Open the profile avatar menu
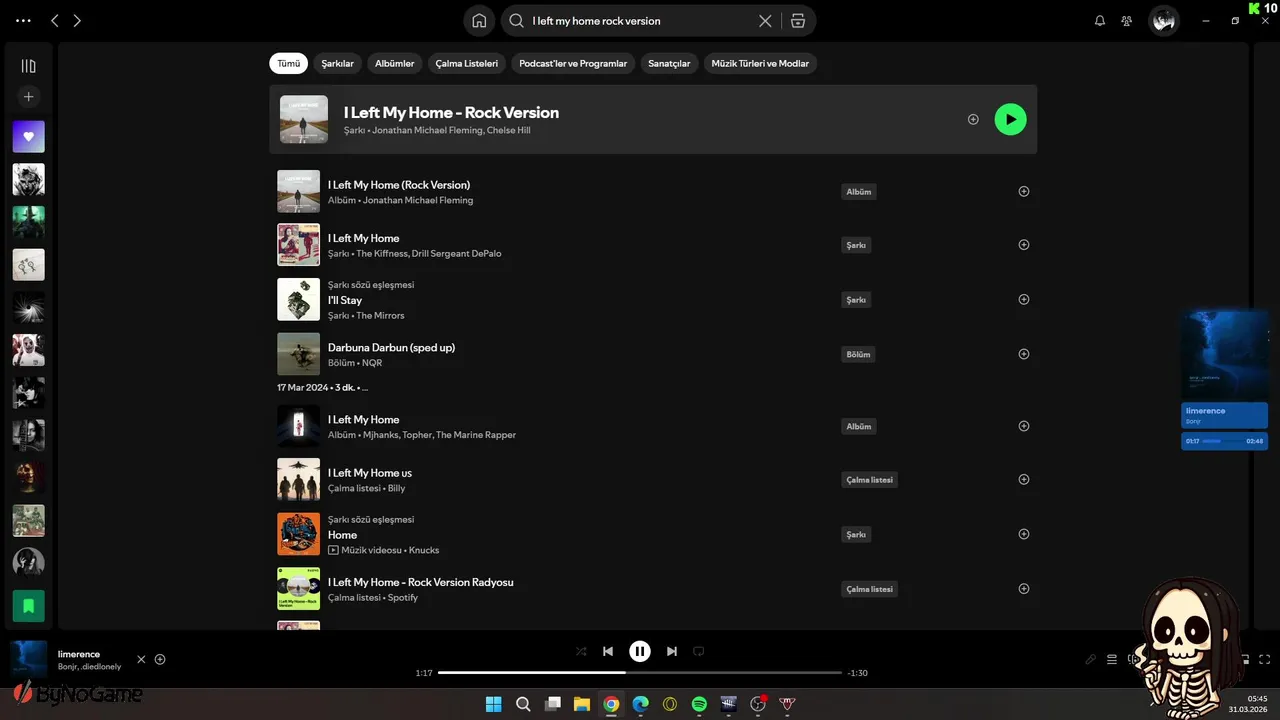The image size is (1280, 720). click(1163, 20)
